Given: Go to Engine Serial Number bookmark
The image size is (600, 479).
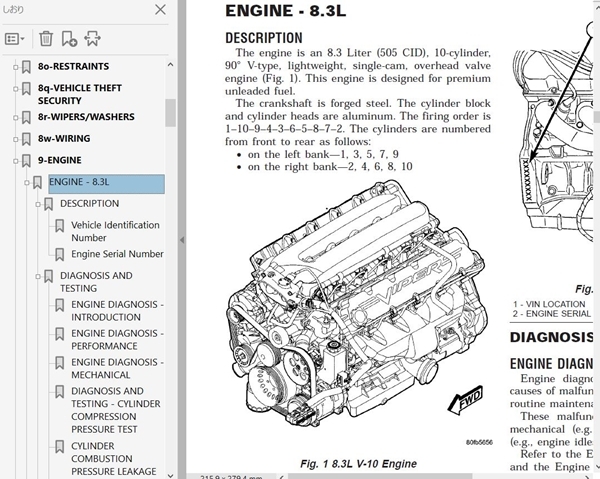Looking at the screenshot, I should coord(117,254).
